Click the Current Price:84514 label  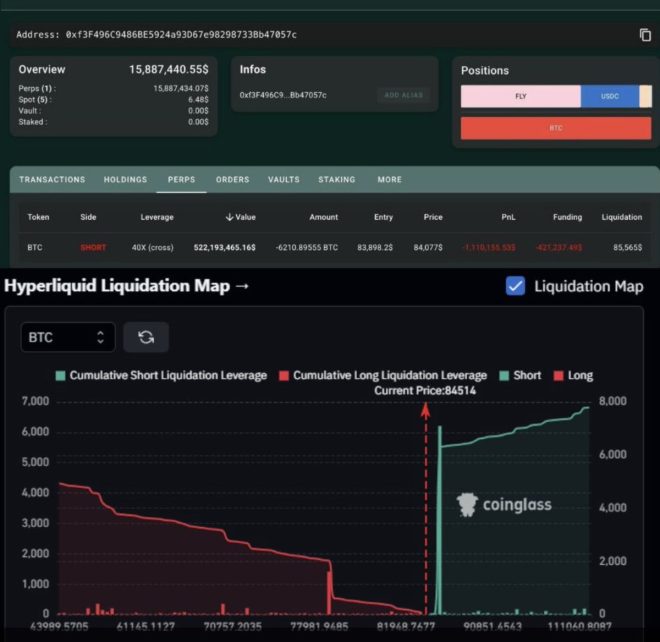coord(425,391)
